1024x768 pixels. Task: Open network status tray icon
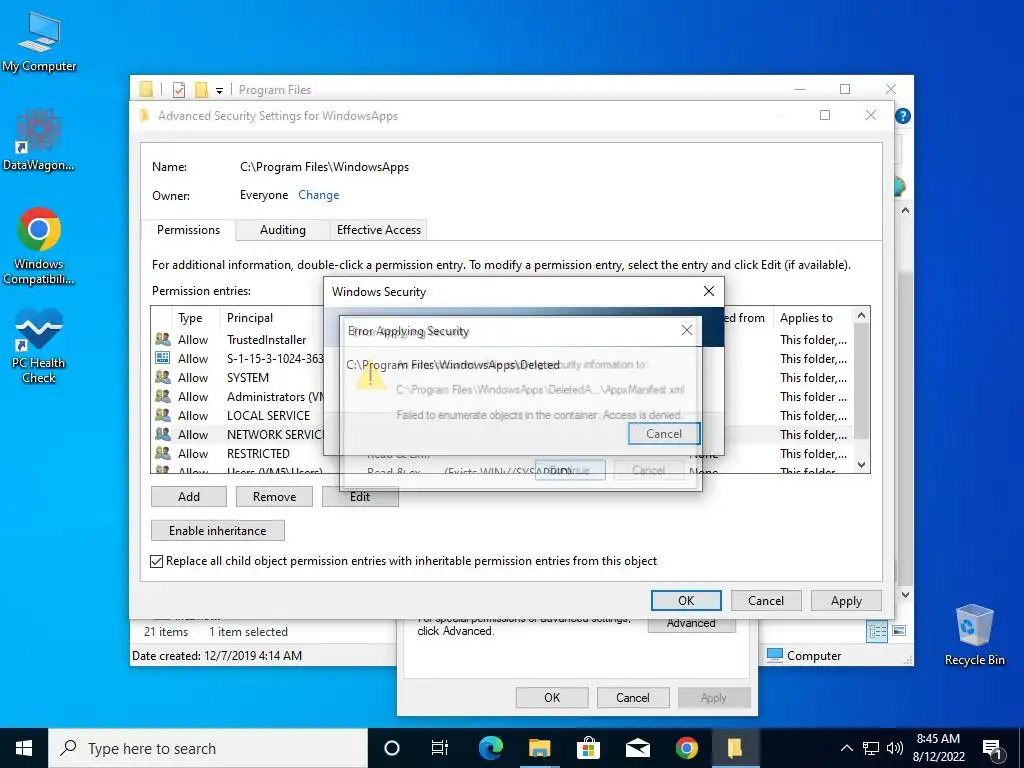click(871, 748)
